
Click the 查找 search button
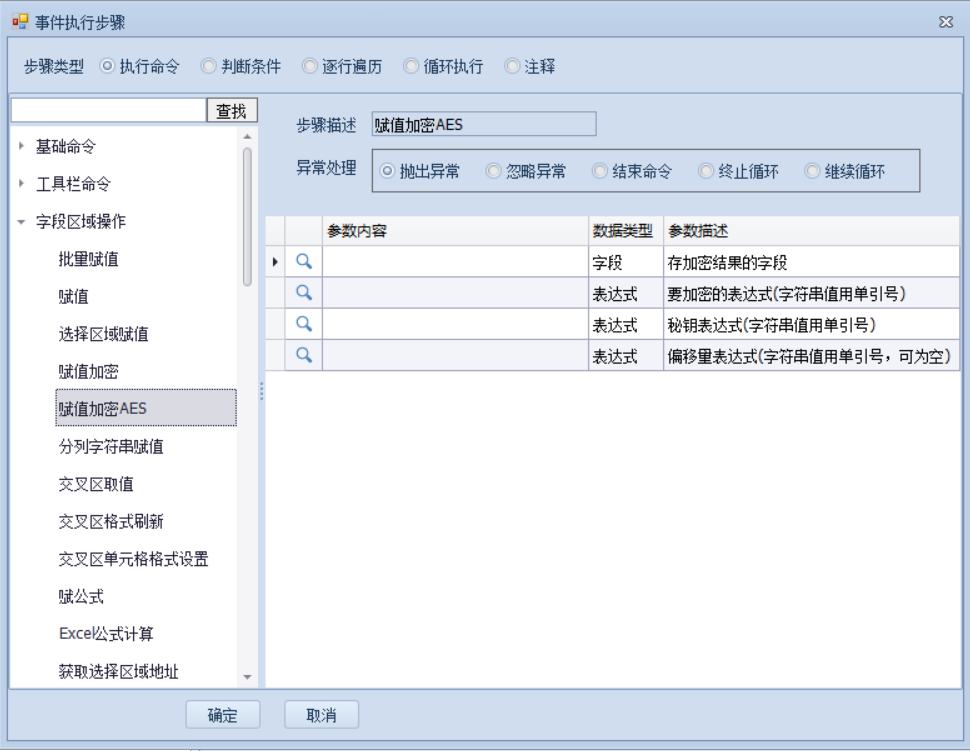[x=231, y=111]
